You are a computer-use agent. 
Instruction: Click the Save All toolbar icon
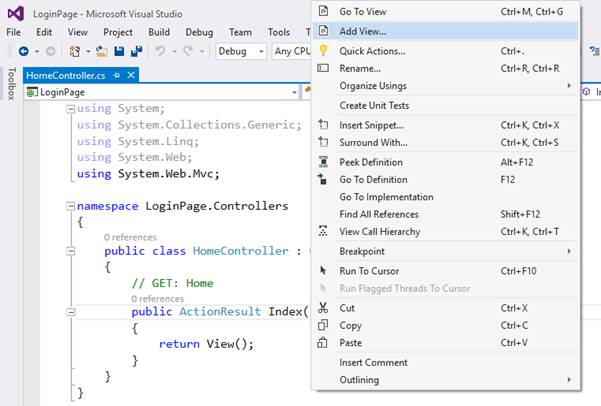(136, 51)
